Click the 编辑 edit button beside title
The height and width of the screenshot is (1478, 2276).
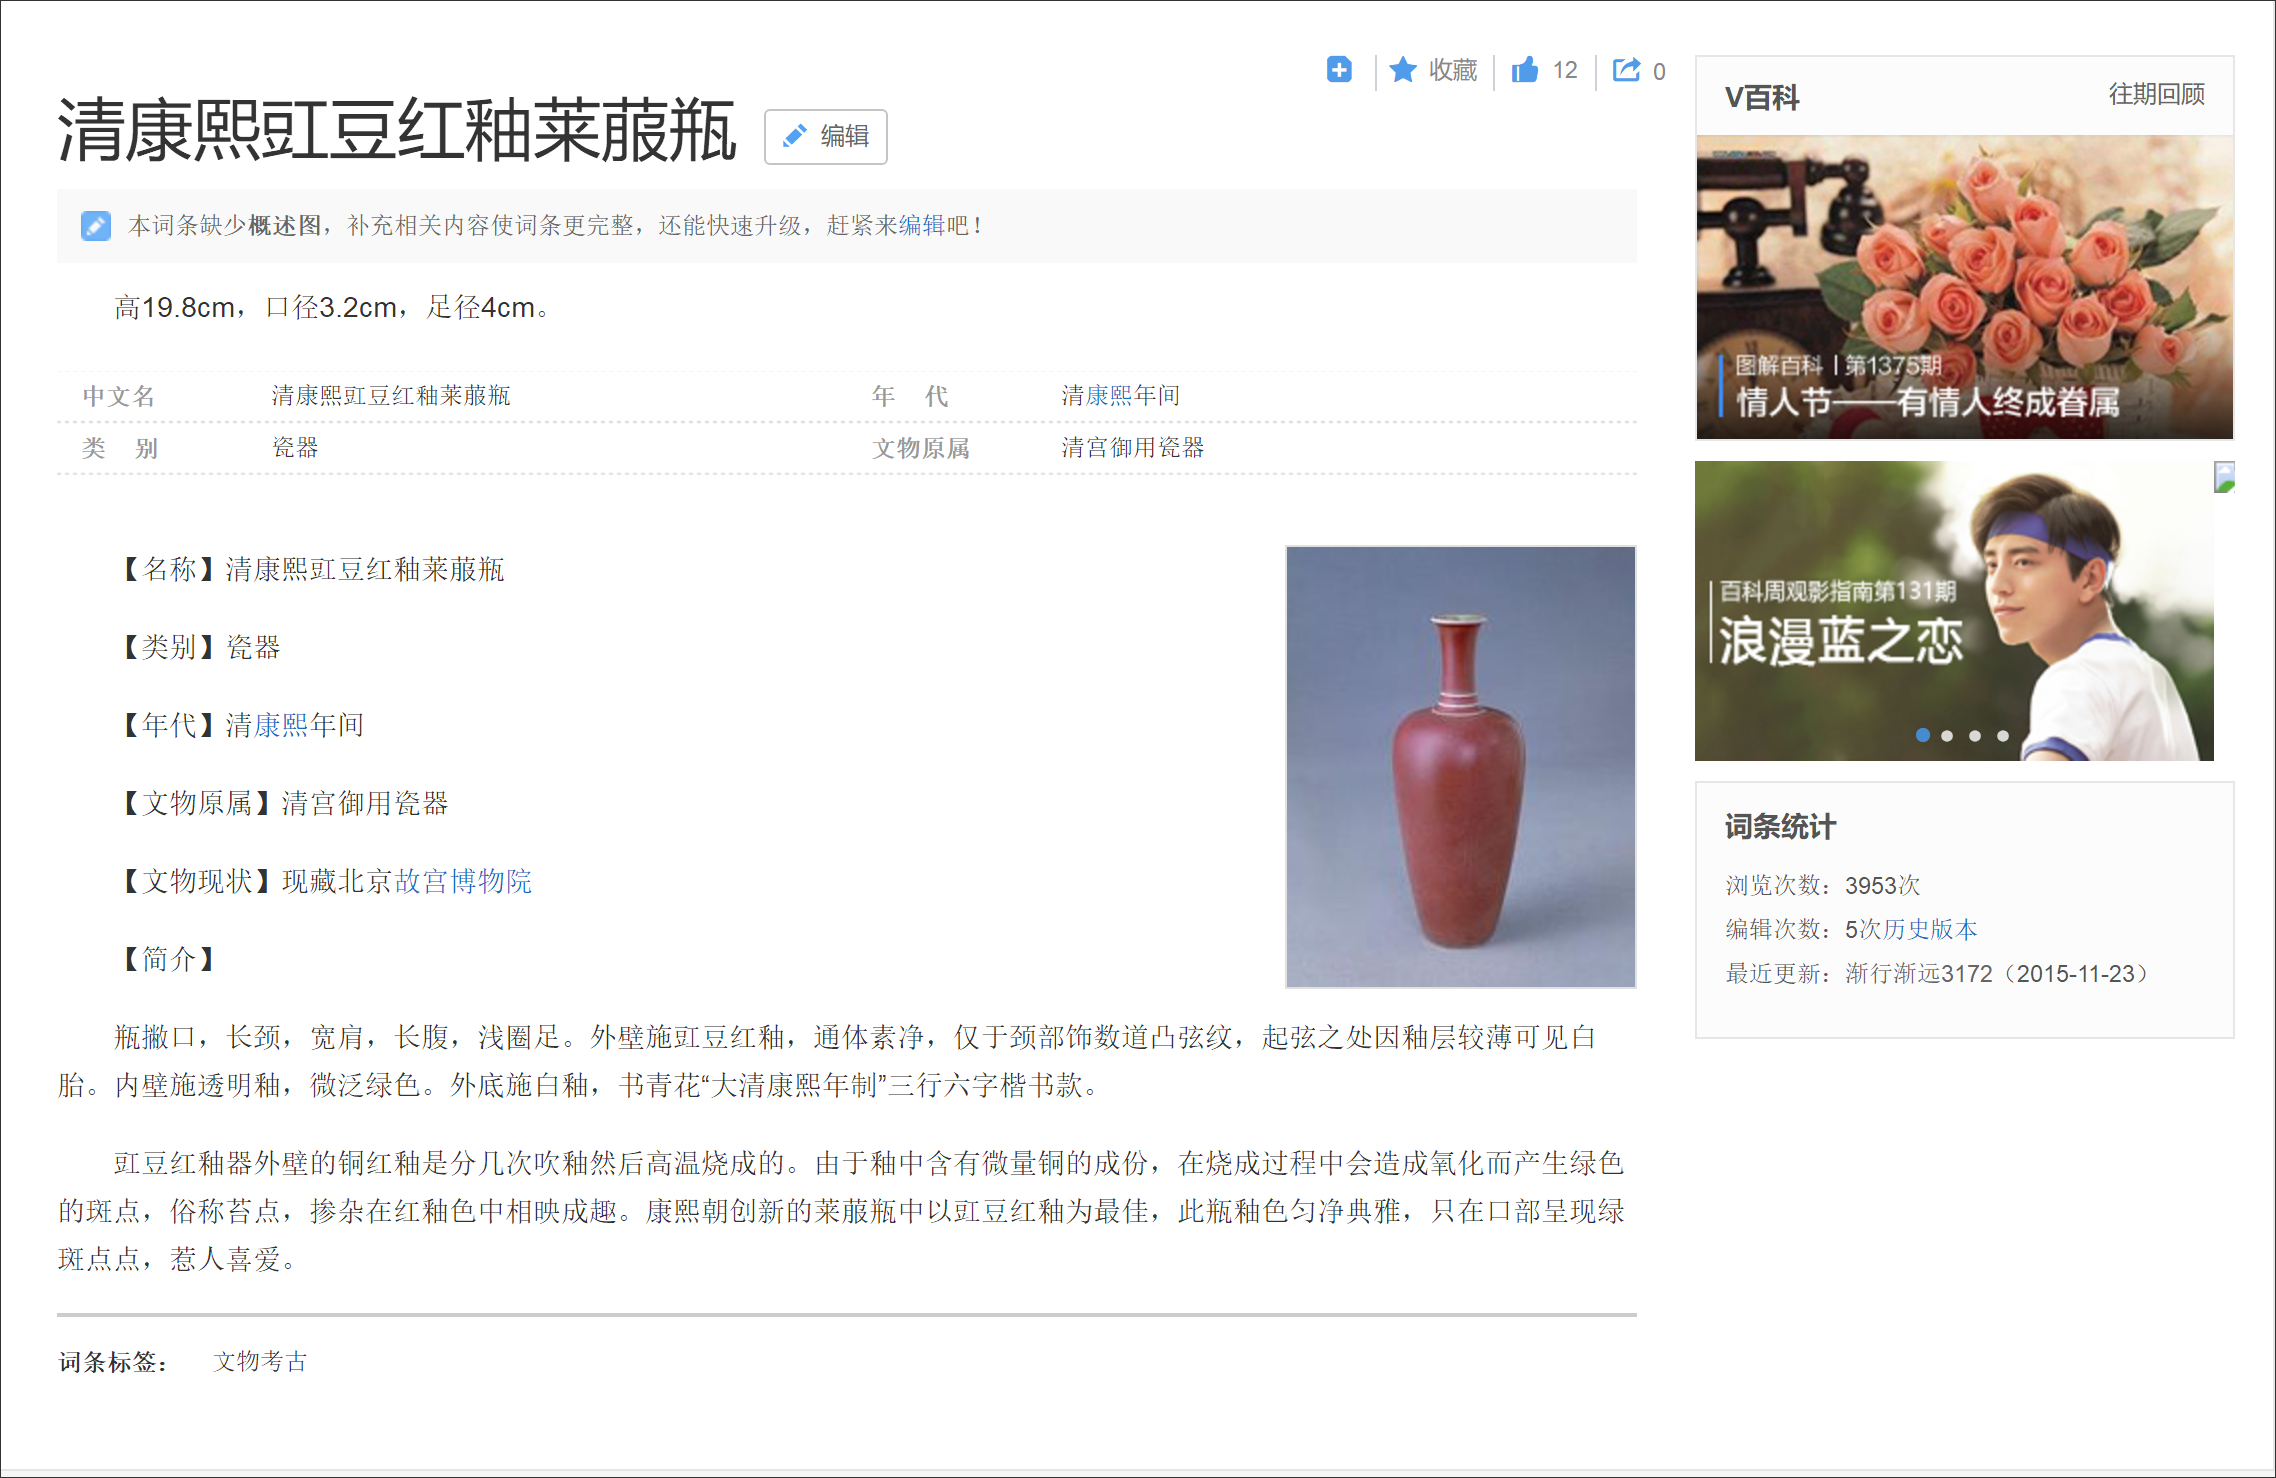(x=826, y=137)
